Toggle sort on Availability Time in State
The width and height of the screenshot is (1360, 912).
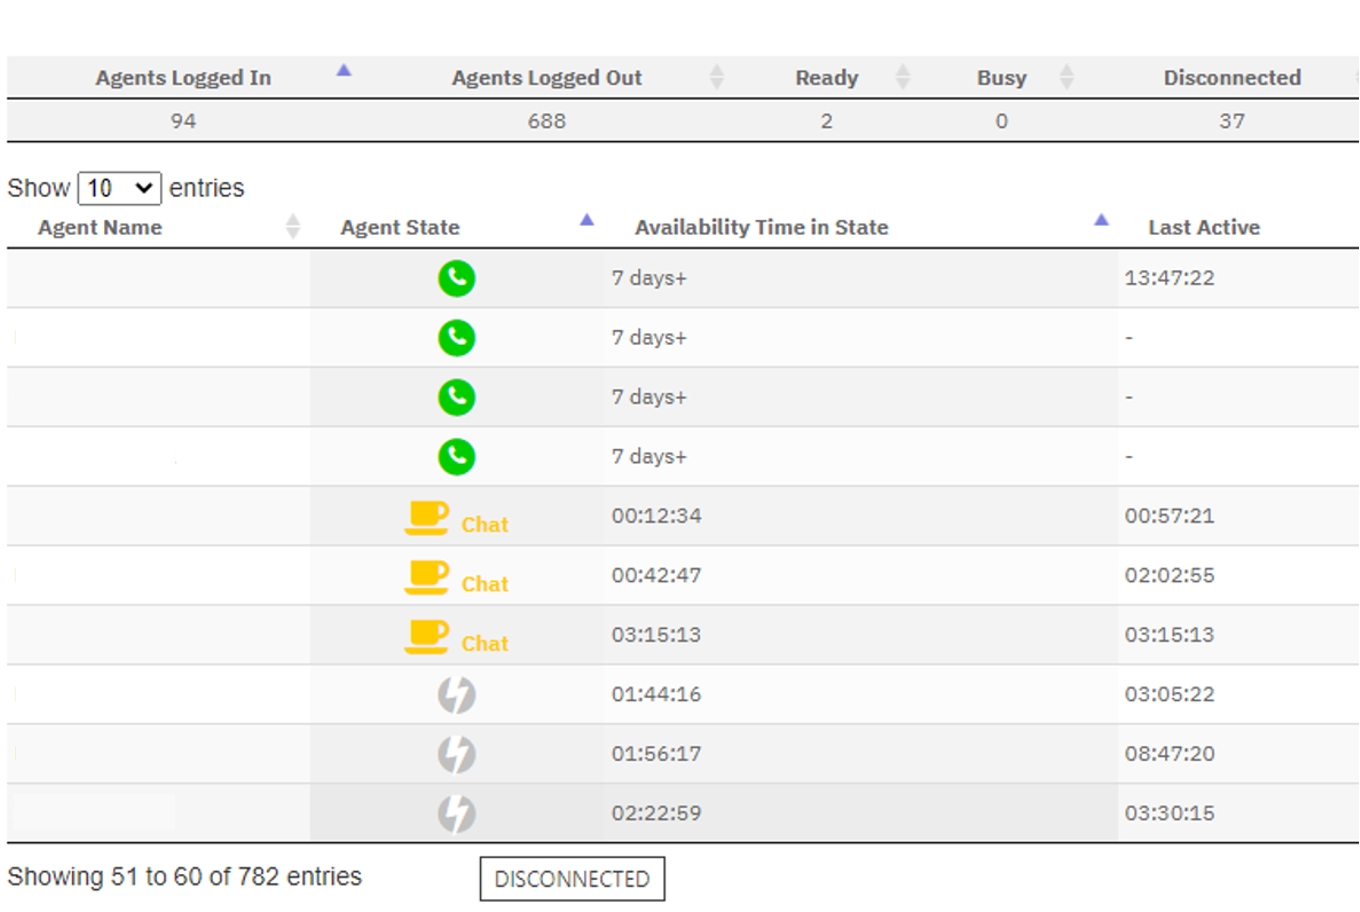[x=1101, y=220]
